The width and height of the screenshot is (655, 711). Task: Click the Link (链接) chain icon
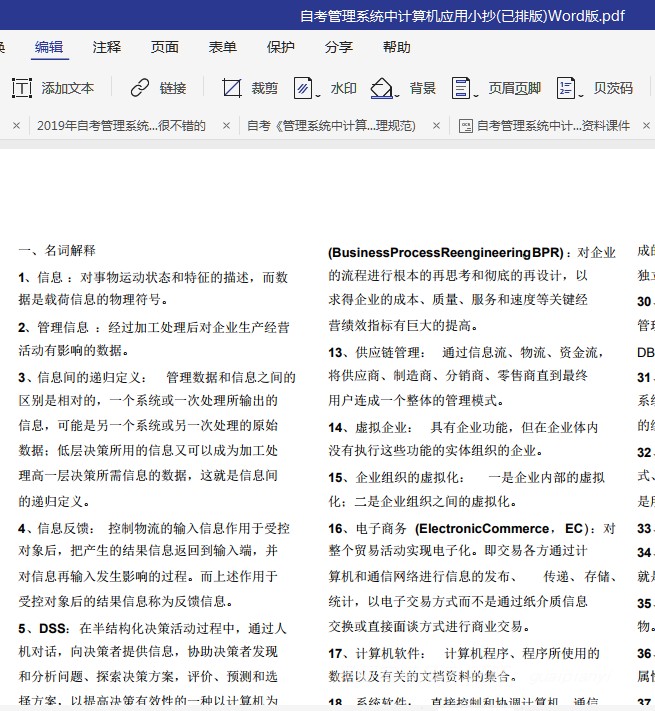tap(140, 88)
